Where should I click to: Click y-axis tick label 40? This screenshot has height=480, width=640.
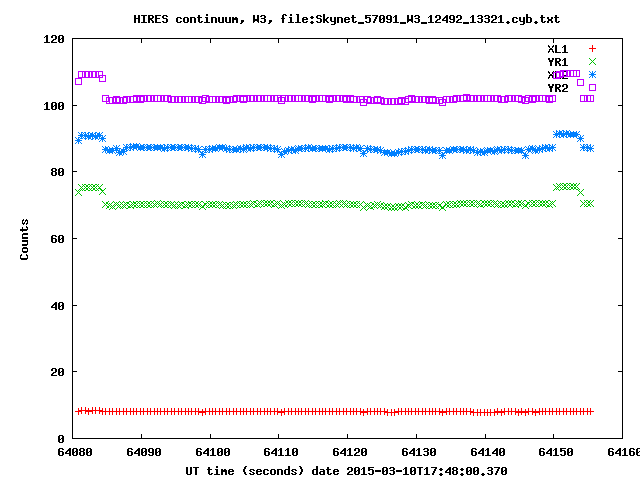58,306
